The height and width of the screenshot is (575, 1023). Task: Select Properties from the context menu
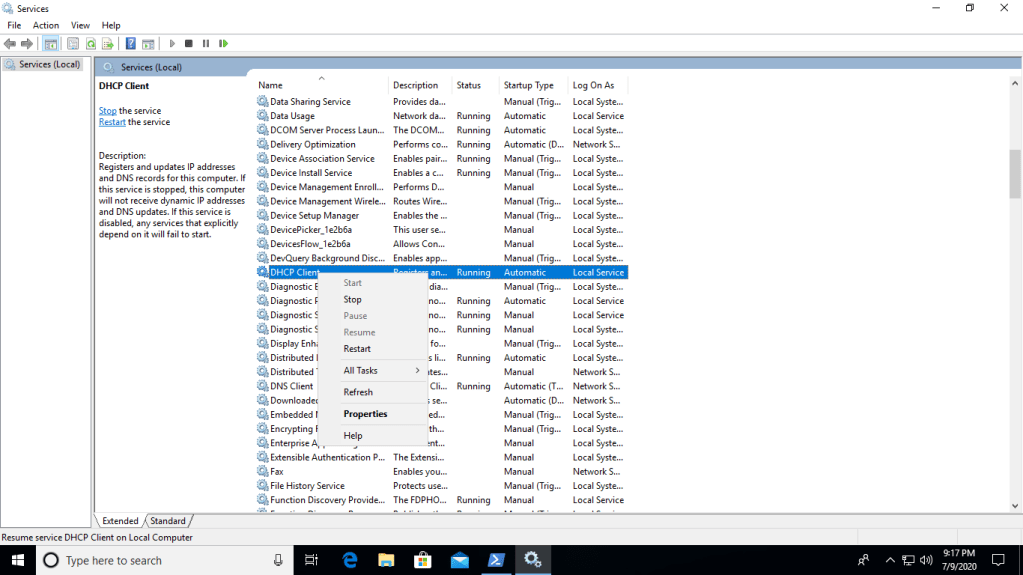pyautogui.click(x=365, y=414)
